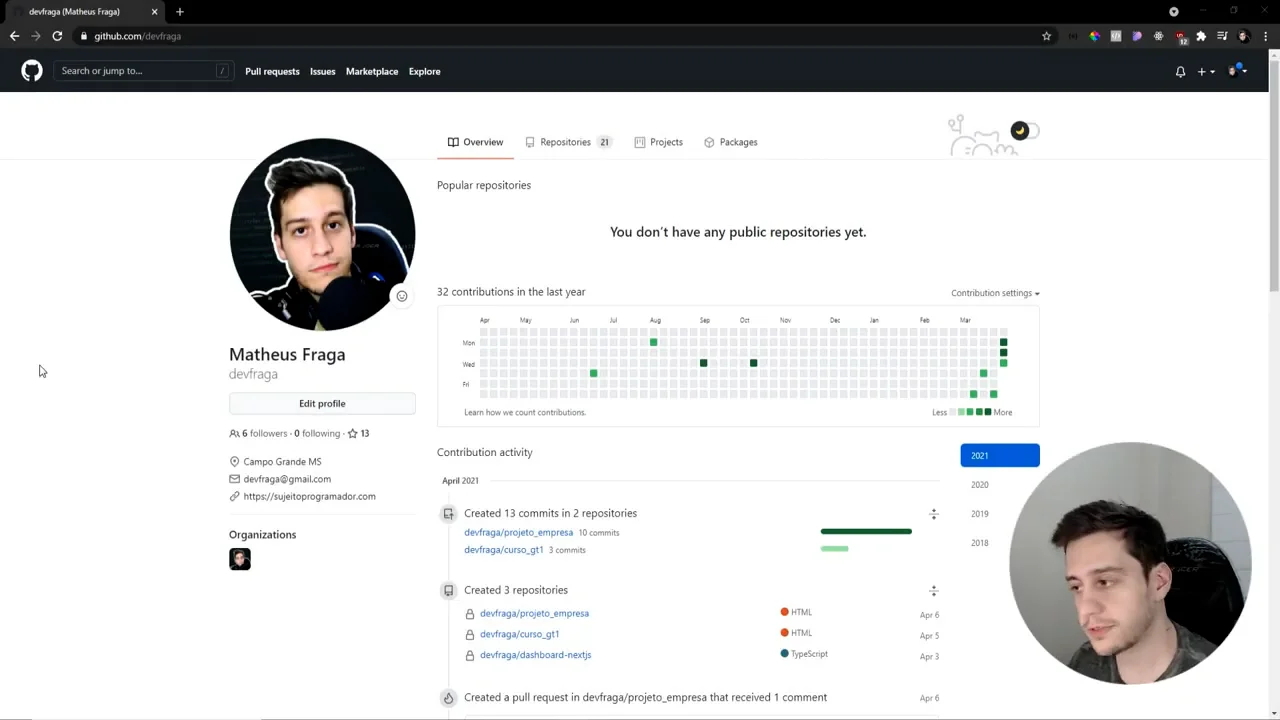Focus the Search or jump to field
This screenshot has height=720, width=1280.
pyautogui.click(x=144, y=71)
